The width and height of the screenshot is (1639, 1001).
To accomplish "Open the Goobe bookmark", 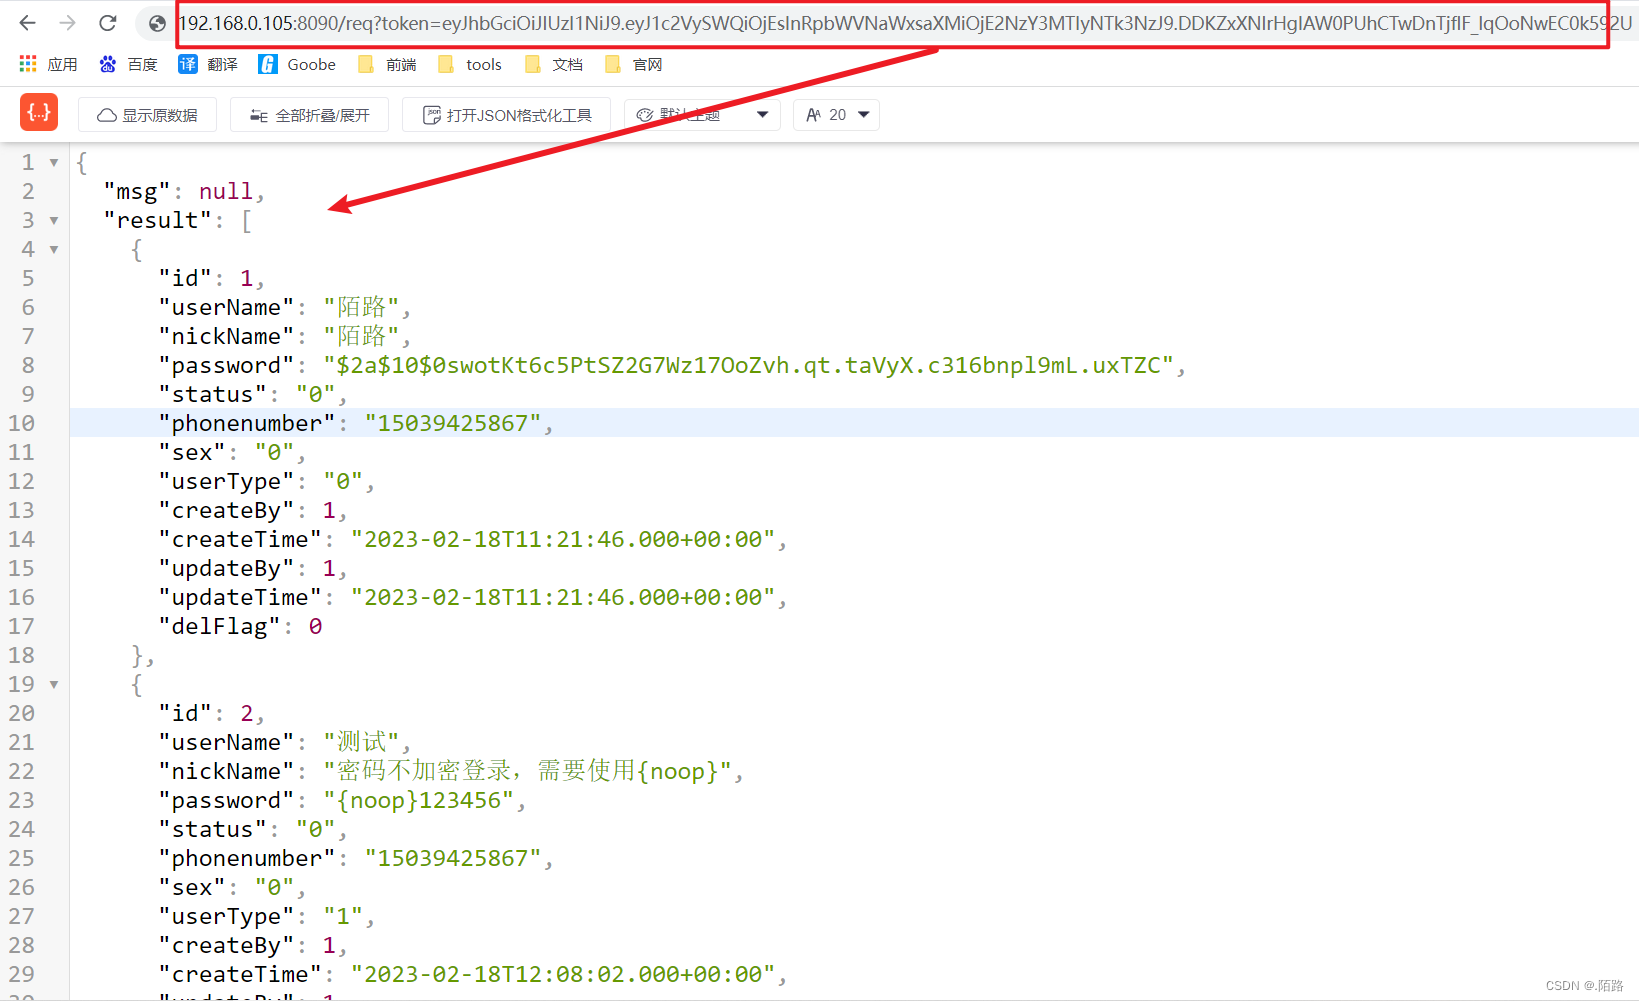I will [x=297, y=64].
